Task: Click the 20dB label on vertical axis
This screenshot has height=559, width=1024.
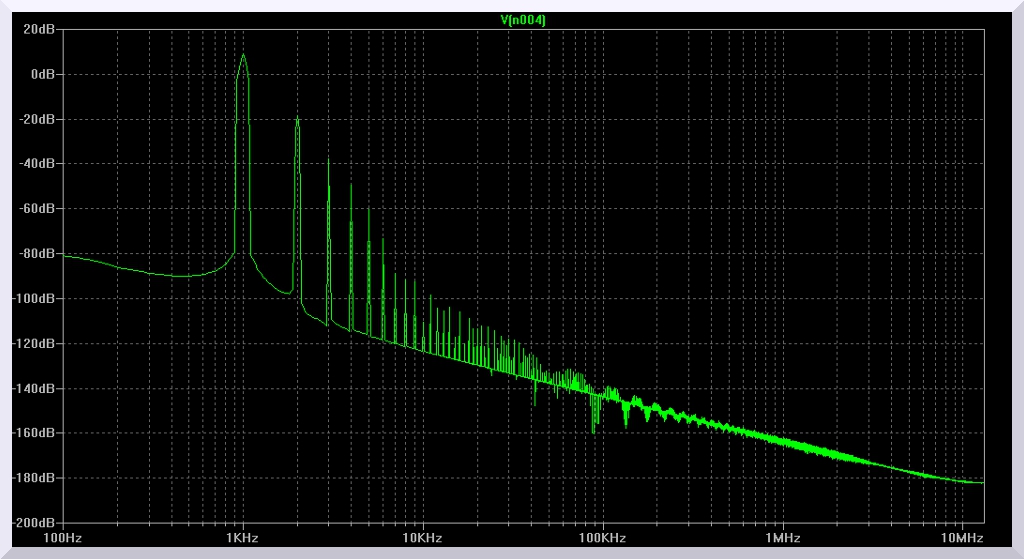Action: [x=40, y=29]
